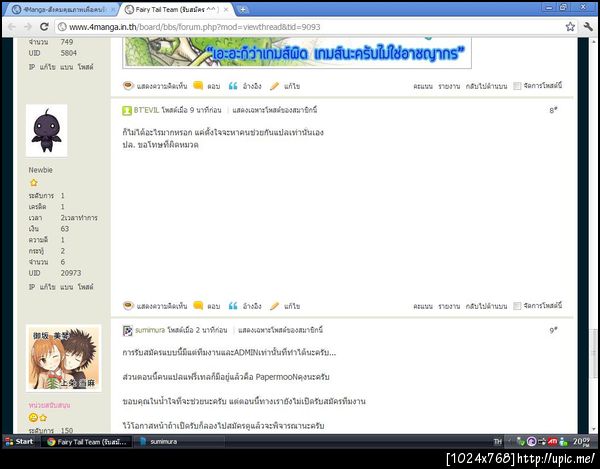The width and height of the screenshot is (600, 469).
Task: Click the user icon beside BT'EVIL
Action: [127, 111]
